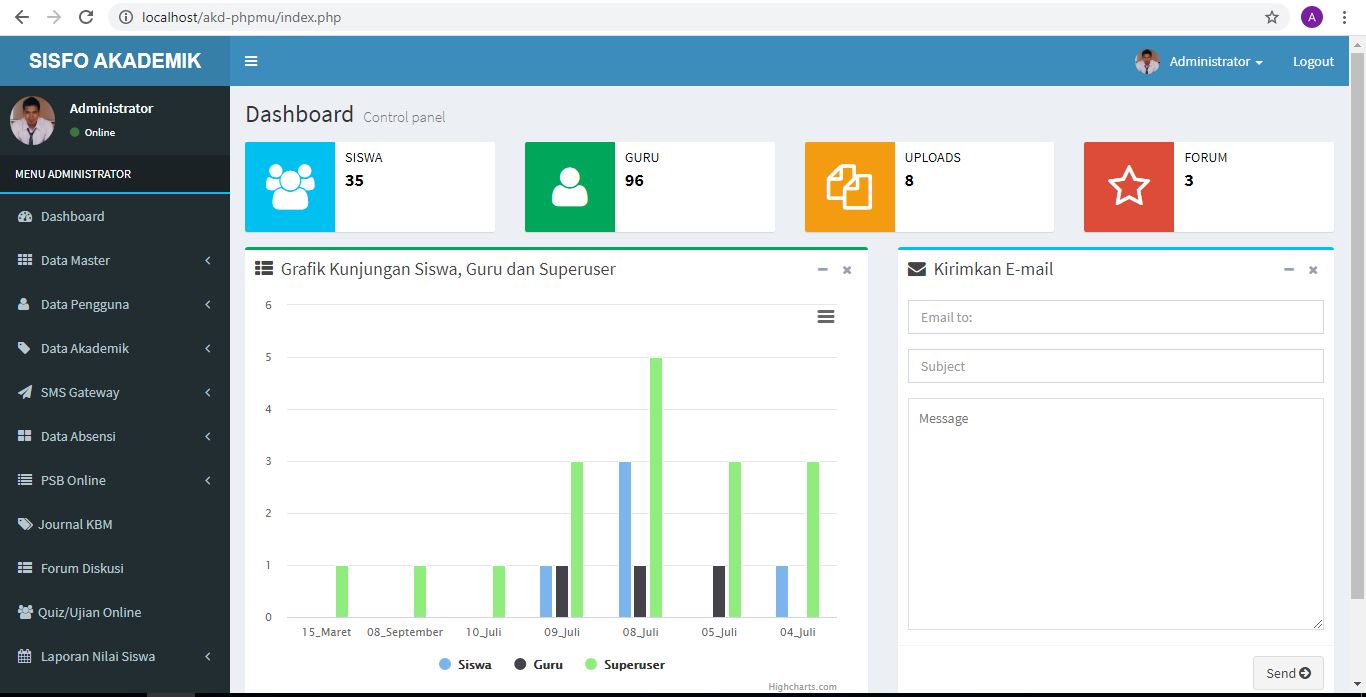Click the Logout link

[1313, 61]
